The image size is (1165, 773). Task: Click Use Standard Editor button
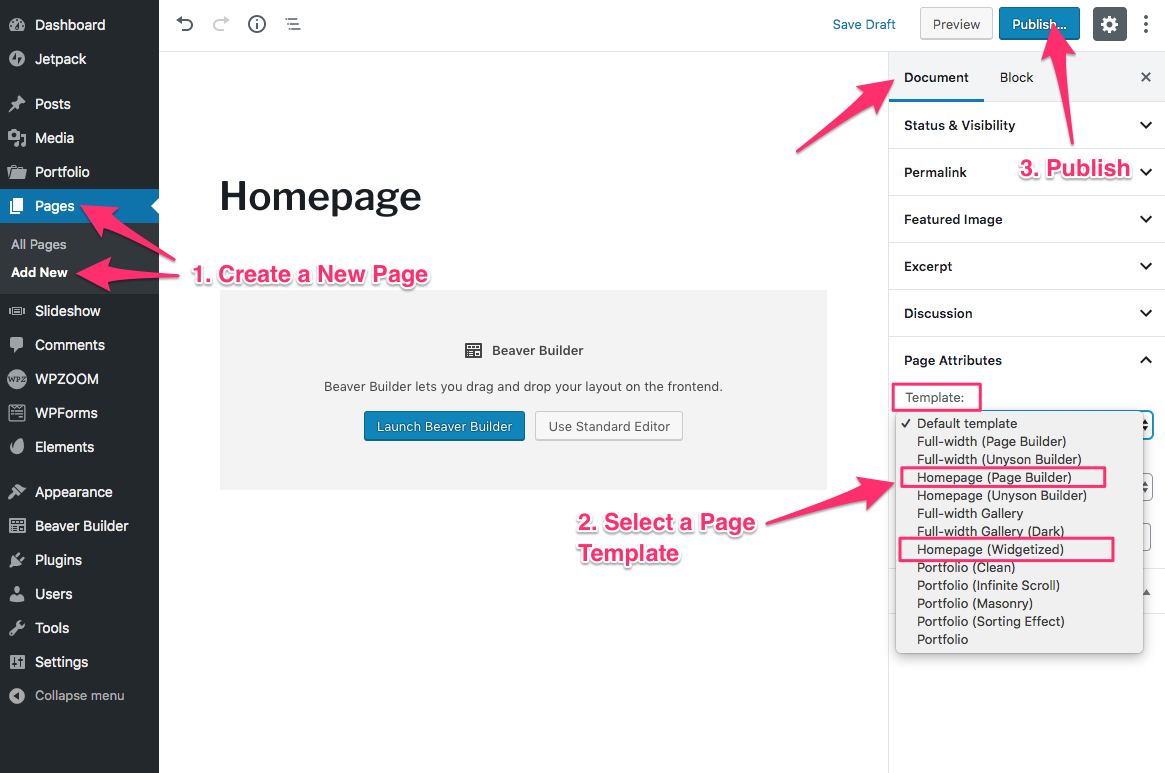pos(609,426)
